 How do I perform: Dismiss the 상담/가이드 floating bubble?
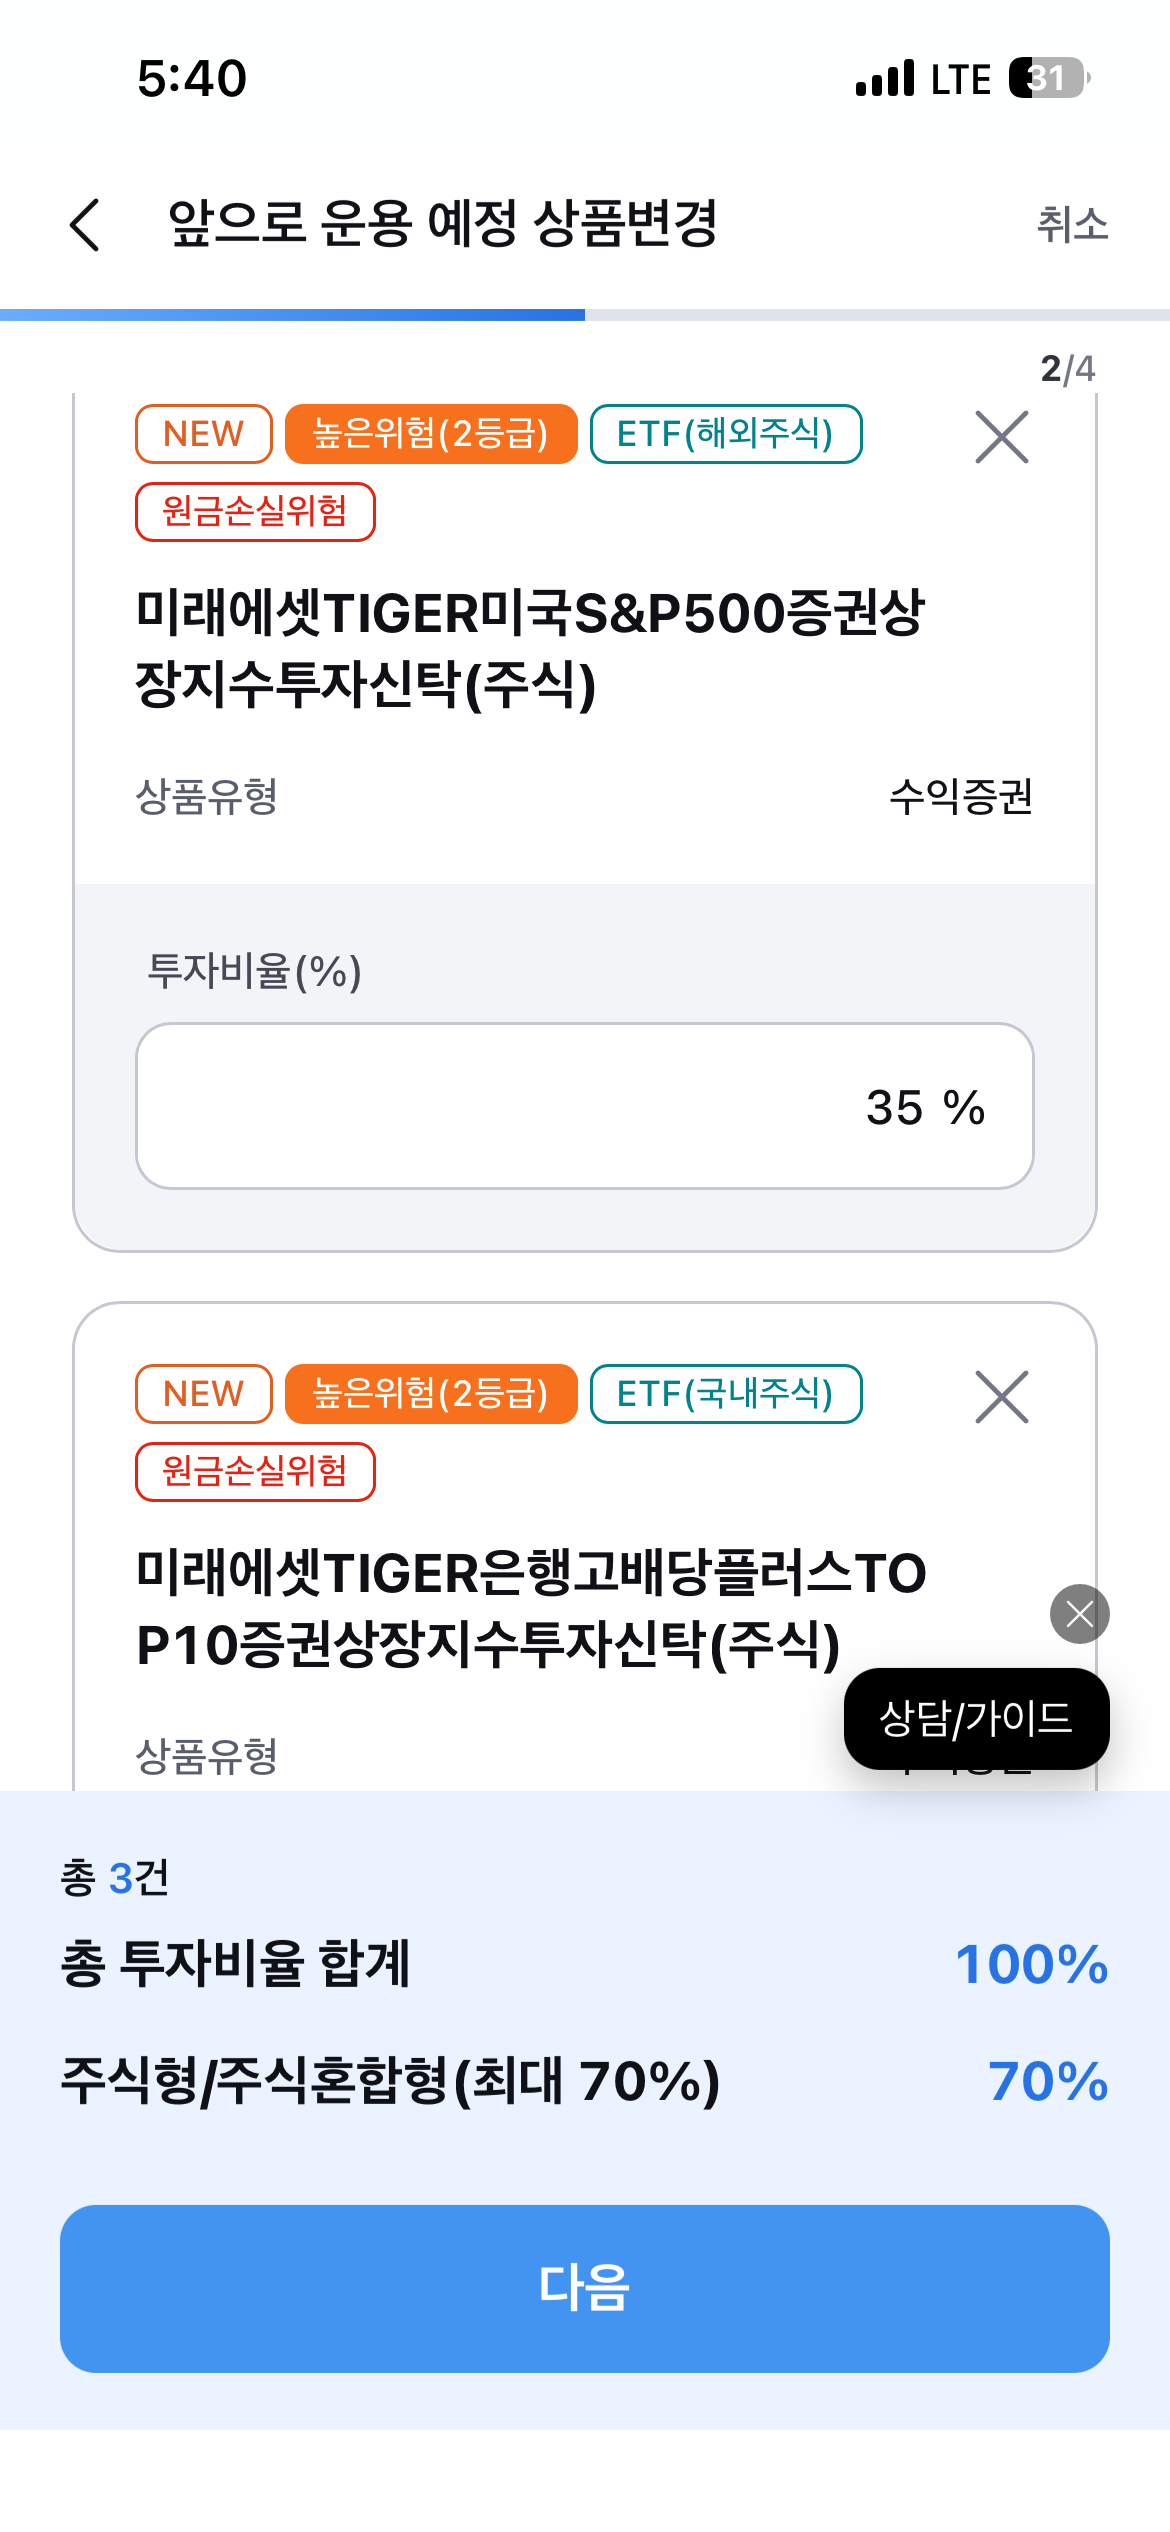pos(1079,1613)
